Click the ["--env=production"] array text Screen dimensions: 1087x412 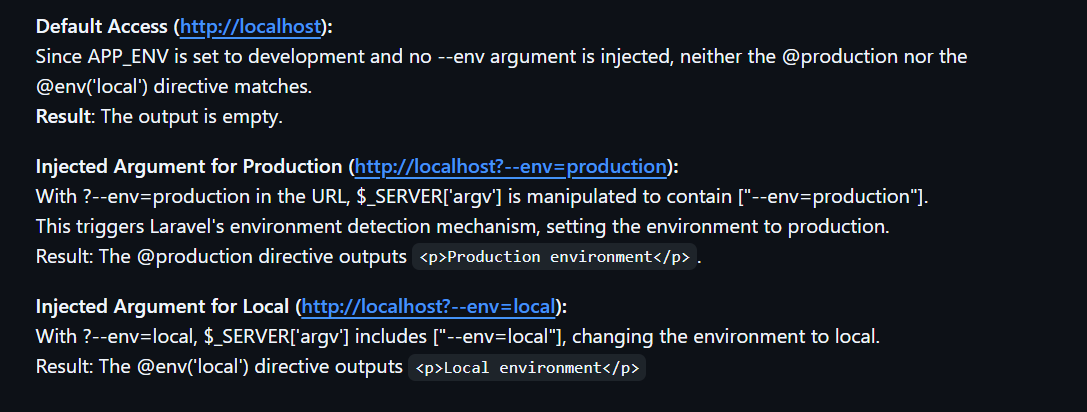coord(831,197)
